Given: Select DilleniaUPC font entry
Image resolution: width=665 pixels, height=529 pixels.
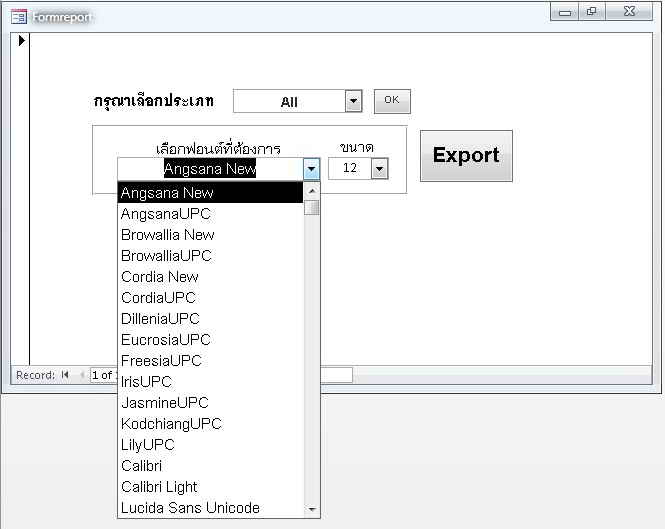Looking at the screenshot, I should coord(210,319).
